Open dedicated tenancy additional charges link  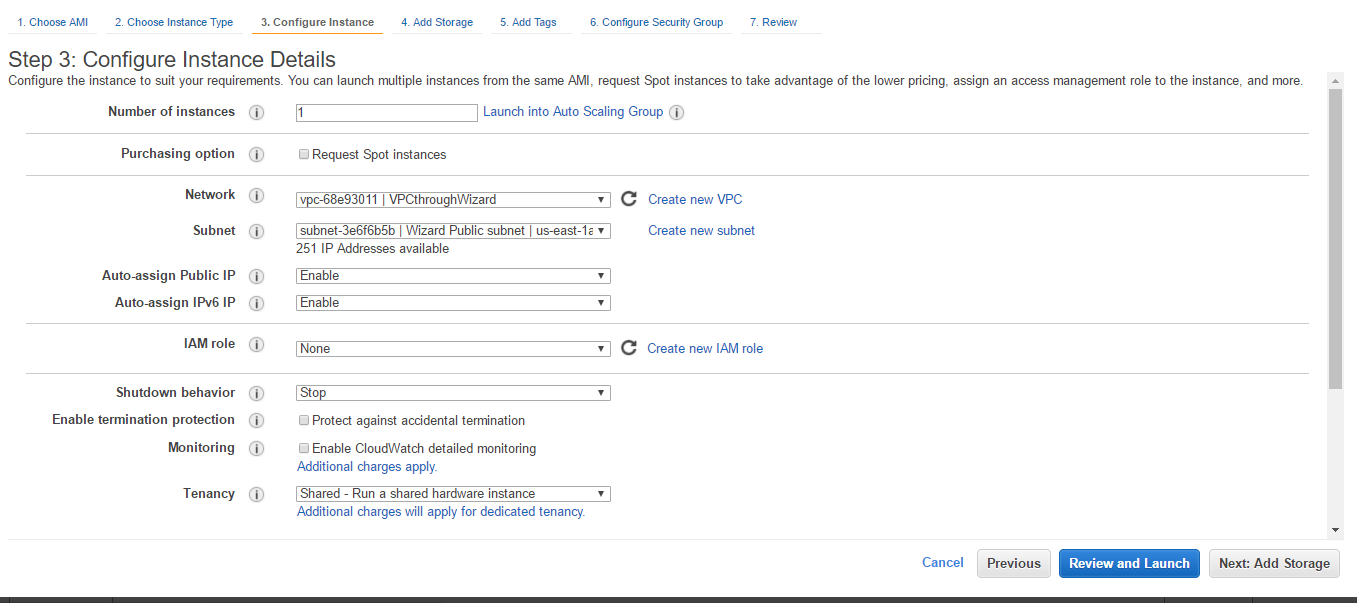click(441, 511)
